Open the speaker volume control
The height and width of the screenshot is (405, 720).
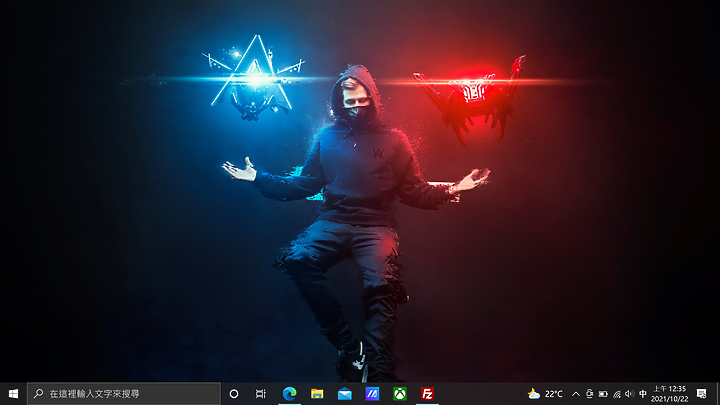pyautogui.click(x=629, y=394)
